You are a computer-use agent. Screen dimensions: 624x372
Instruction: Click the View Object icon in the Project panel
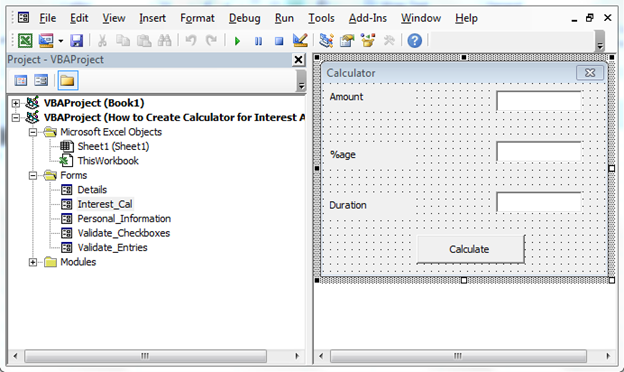[41, 80]
